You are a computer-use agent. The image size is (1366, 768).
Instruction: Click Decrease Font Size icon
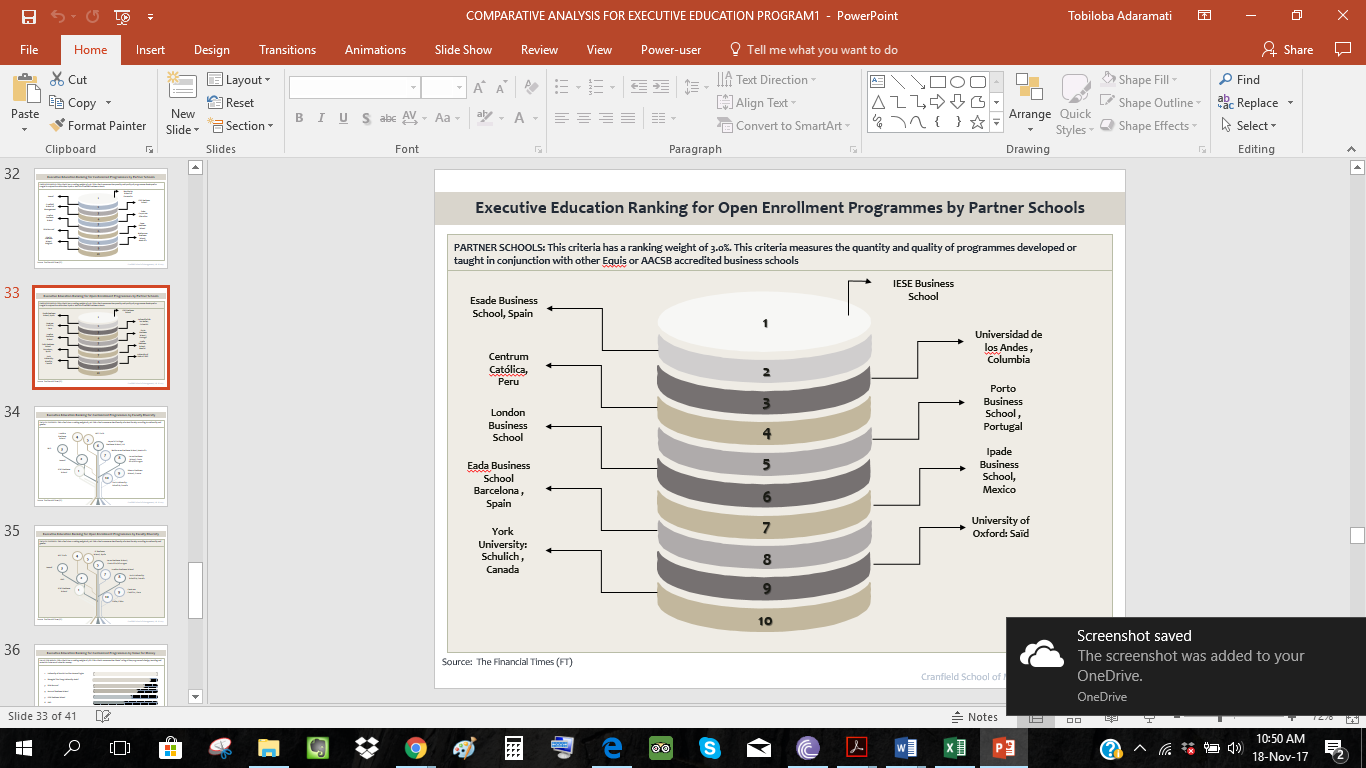[503, 88]
